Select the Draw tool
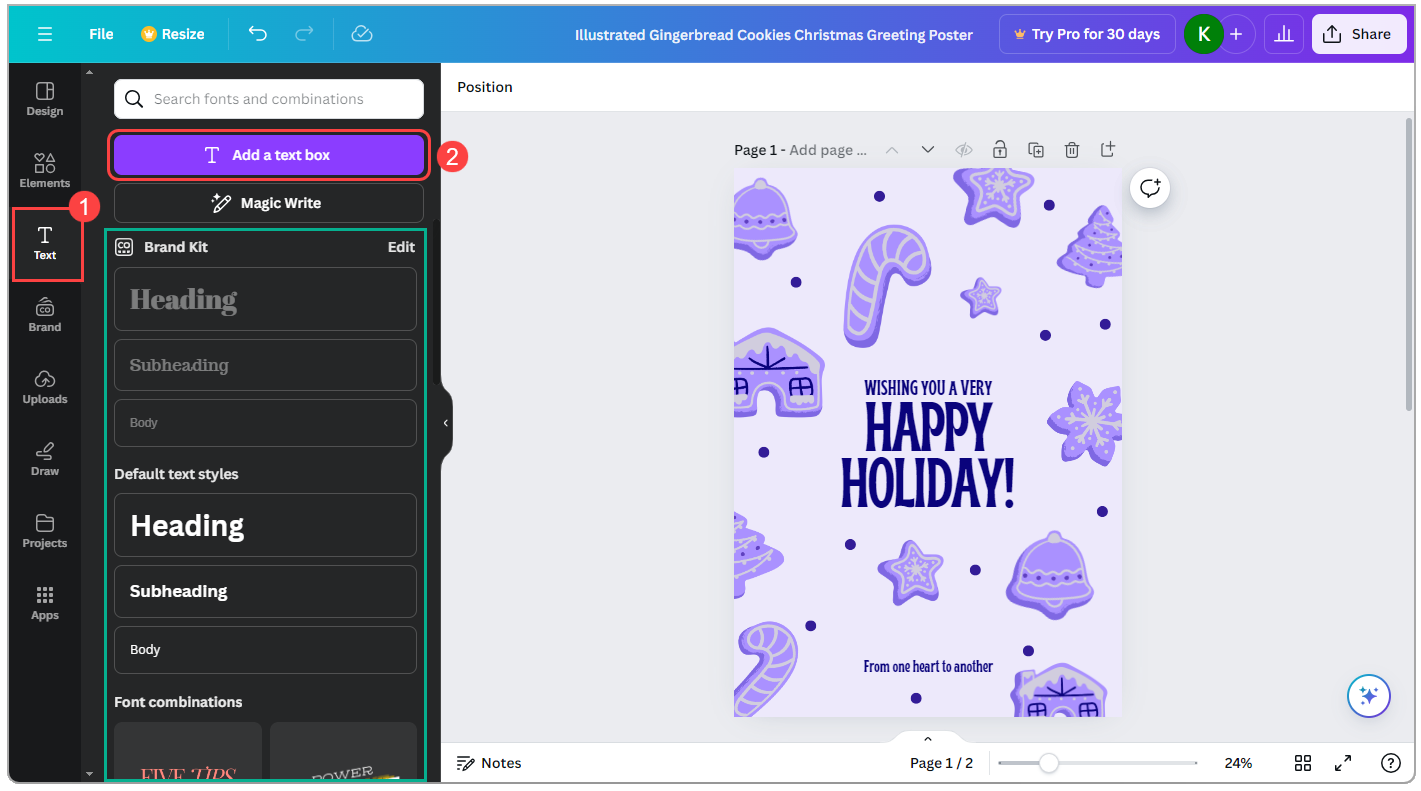The width and height of the screenshot is (1421, 791). tap(44, 459)
